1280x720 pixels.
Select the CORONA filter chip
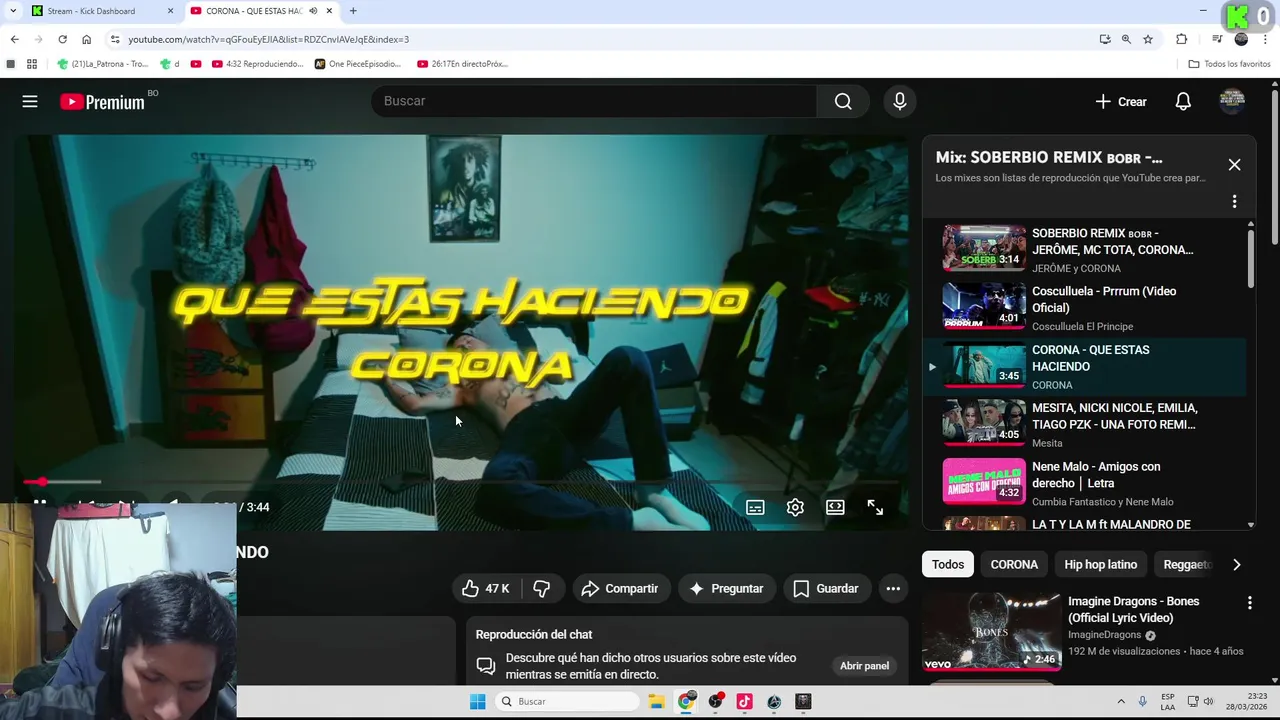[x=1014, y=565]
